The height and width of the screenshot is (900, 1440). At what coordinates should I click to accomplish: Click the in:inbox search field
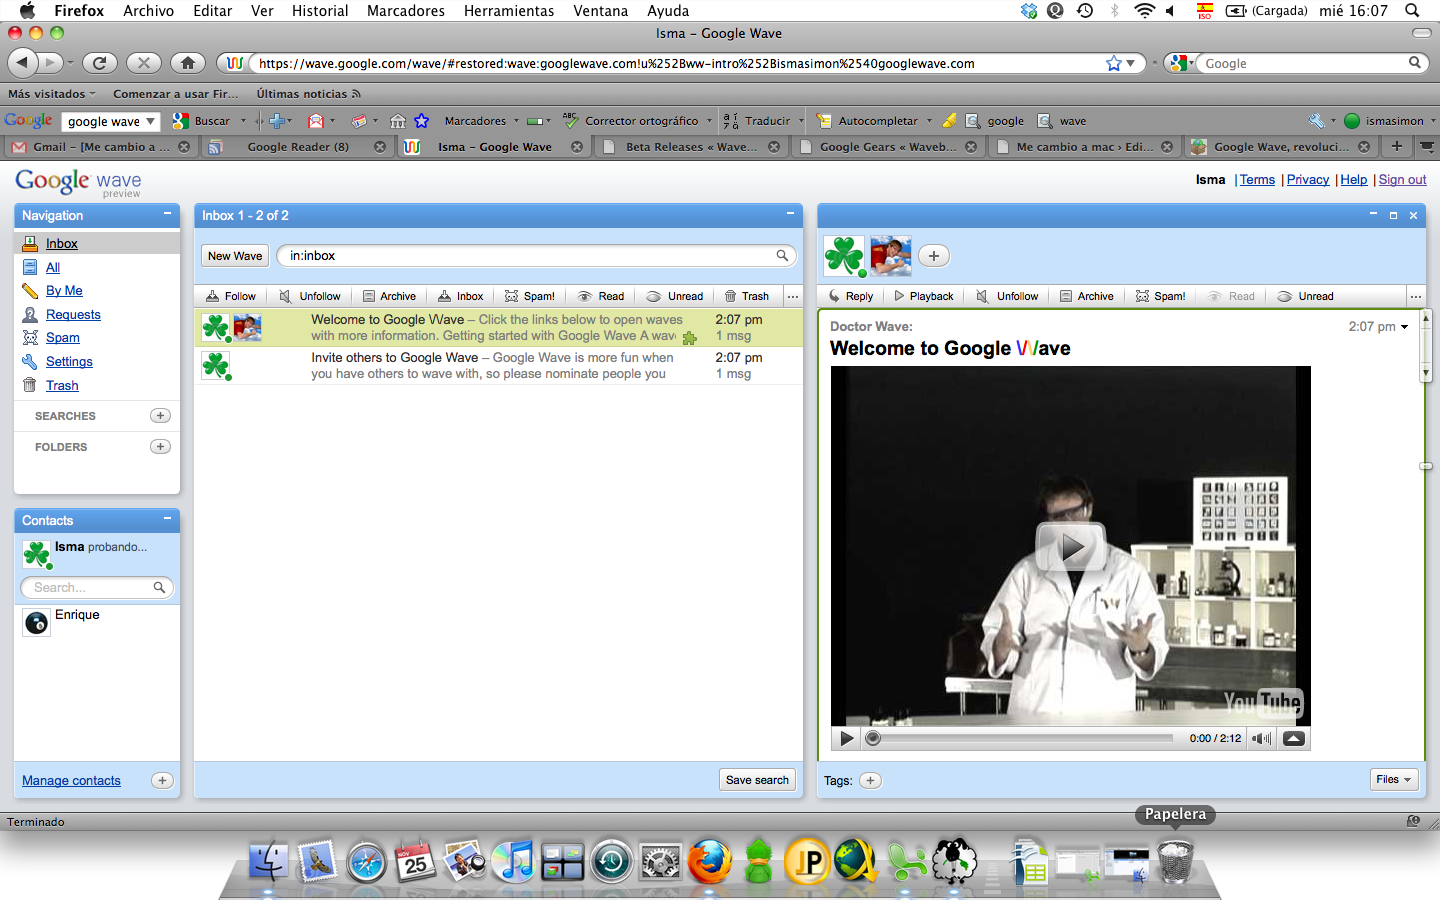coord(537,256)
